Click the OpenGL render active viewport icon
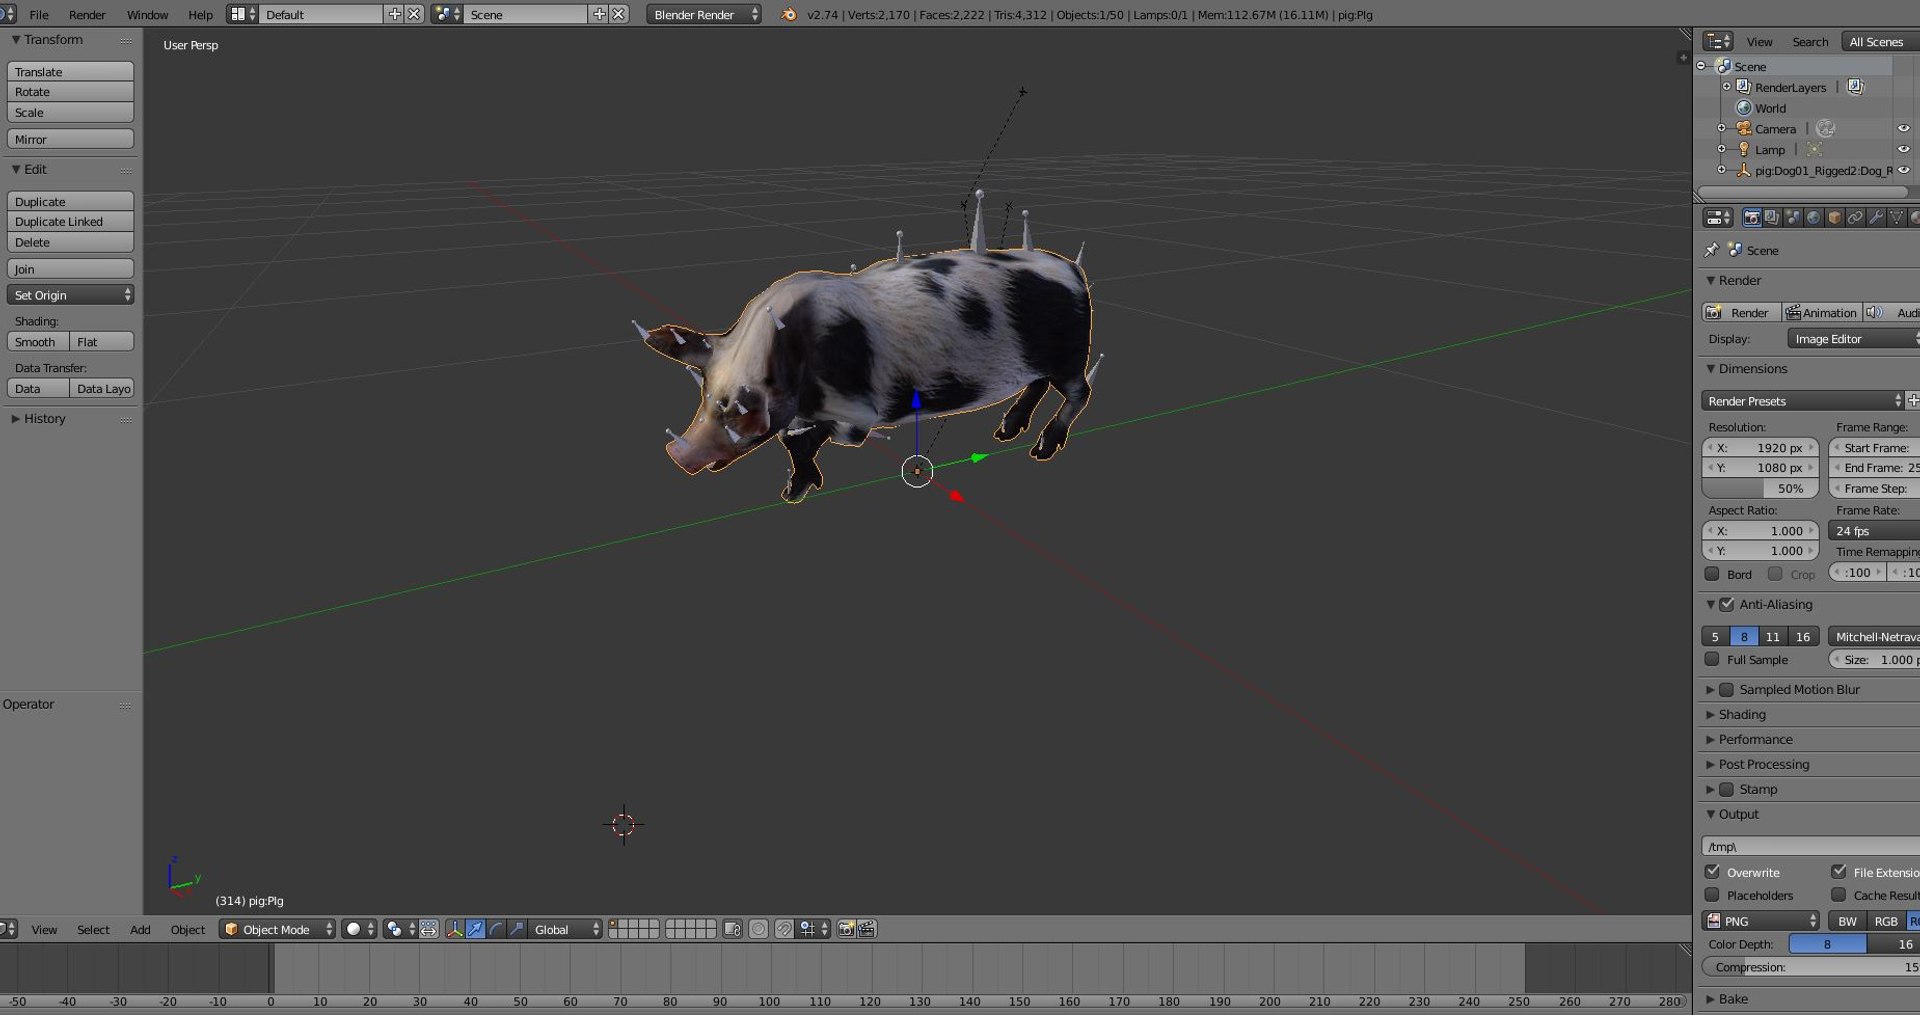Viewport: 1920px width, 1015px height. (846, 929)
